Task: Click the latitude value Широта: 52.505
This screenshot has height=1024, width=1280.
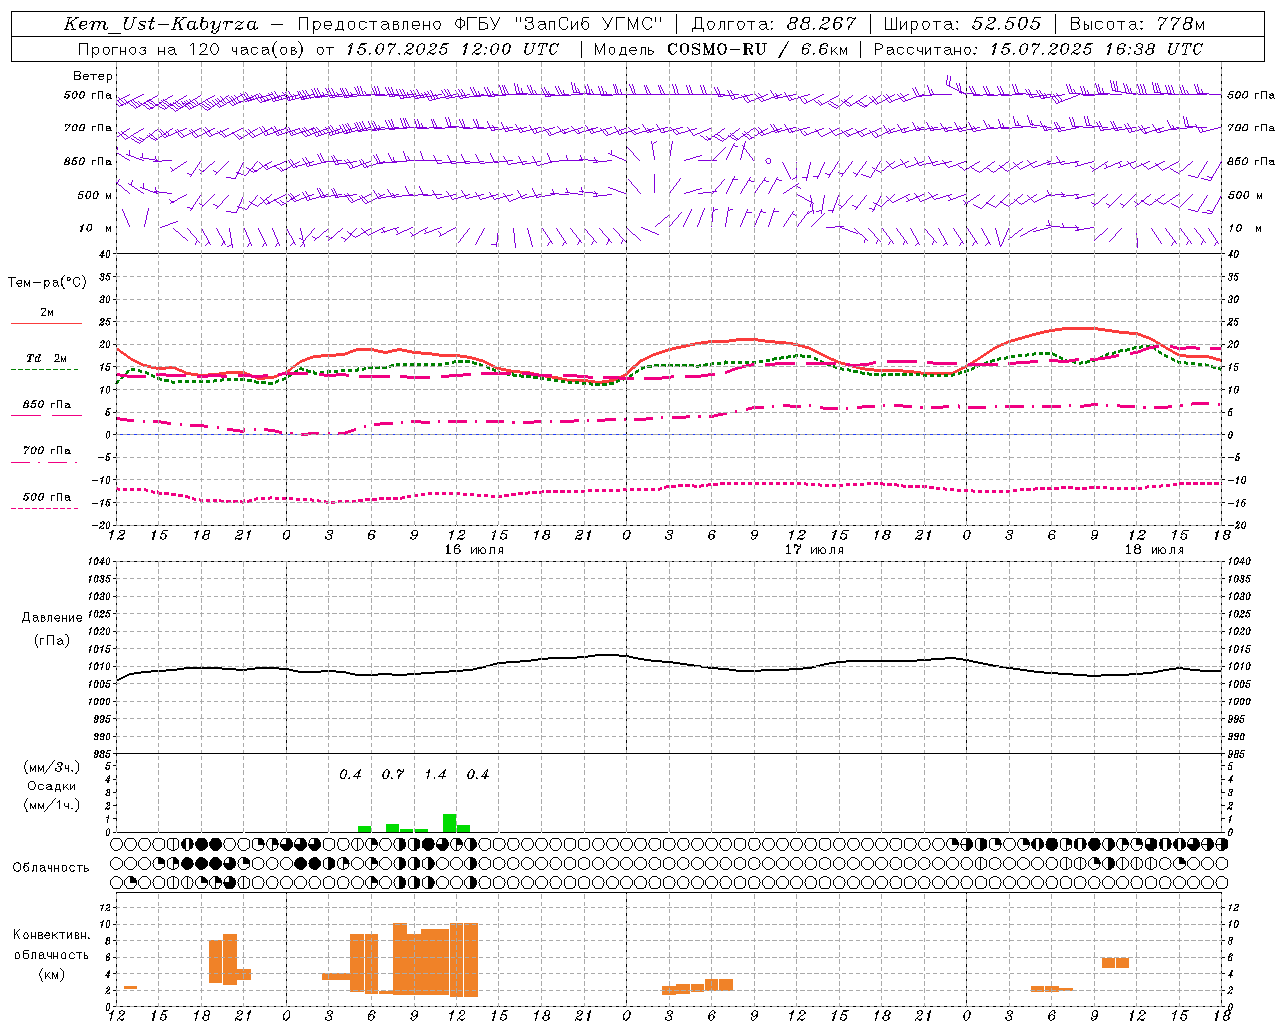Action: pos(963,24)
